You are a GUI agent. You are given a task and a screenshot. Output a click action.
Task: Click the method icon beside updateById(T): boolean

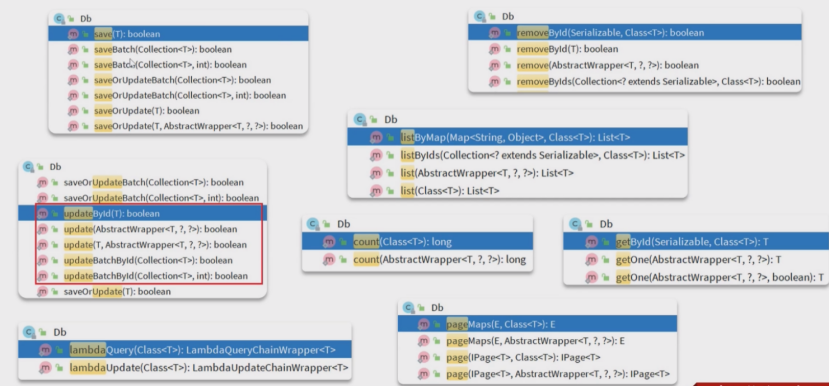[43, 214]
